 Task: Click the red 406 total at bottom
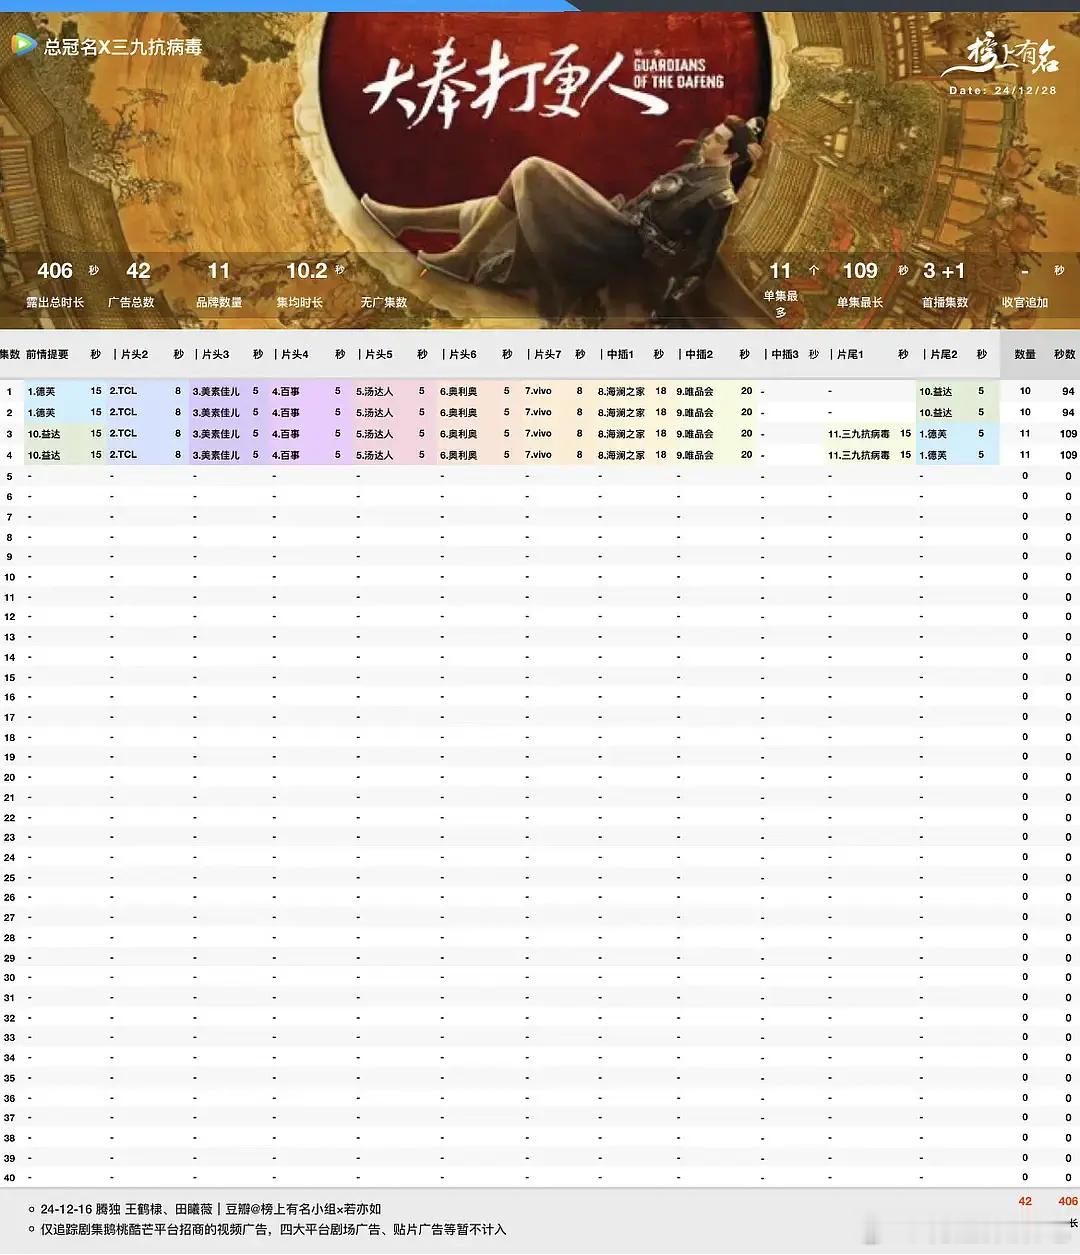(x=1068, y=1201)
